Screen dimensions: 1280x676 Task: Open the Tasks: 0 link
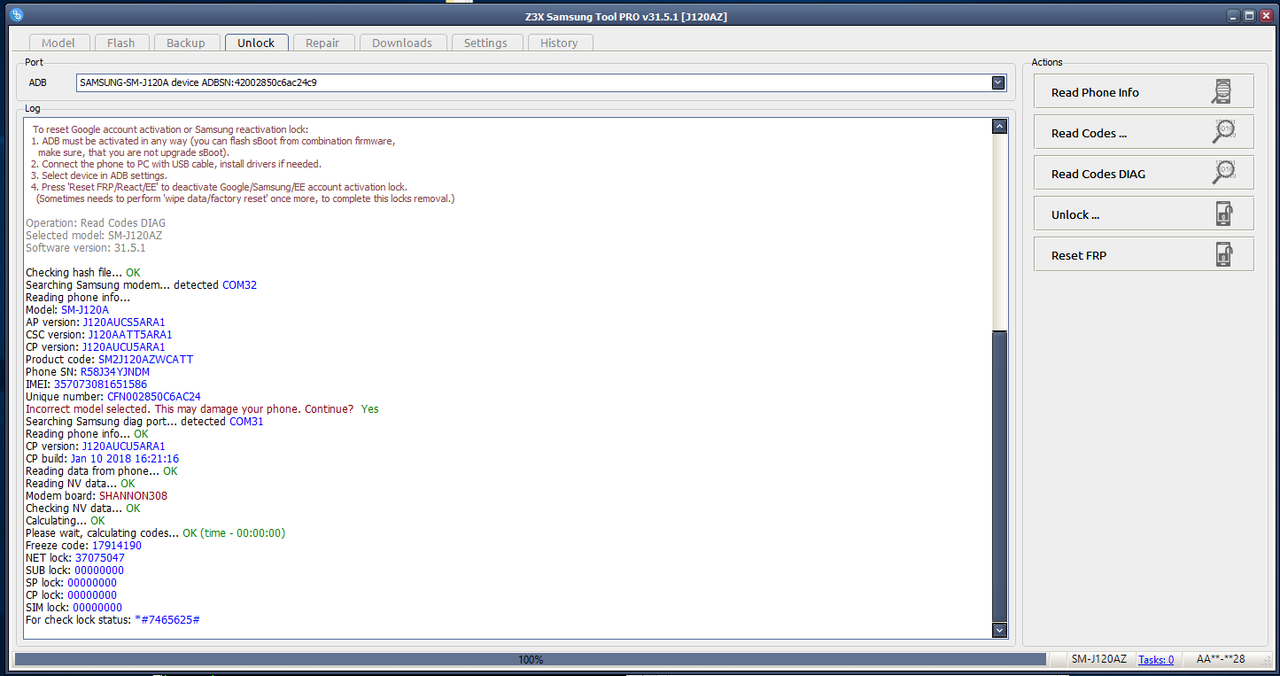1156,660
